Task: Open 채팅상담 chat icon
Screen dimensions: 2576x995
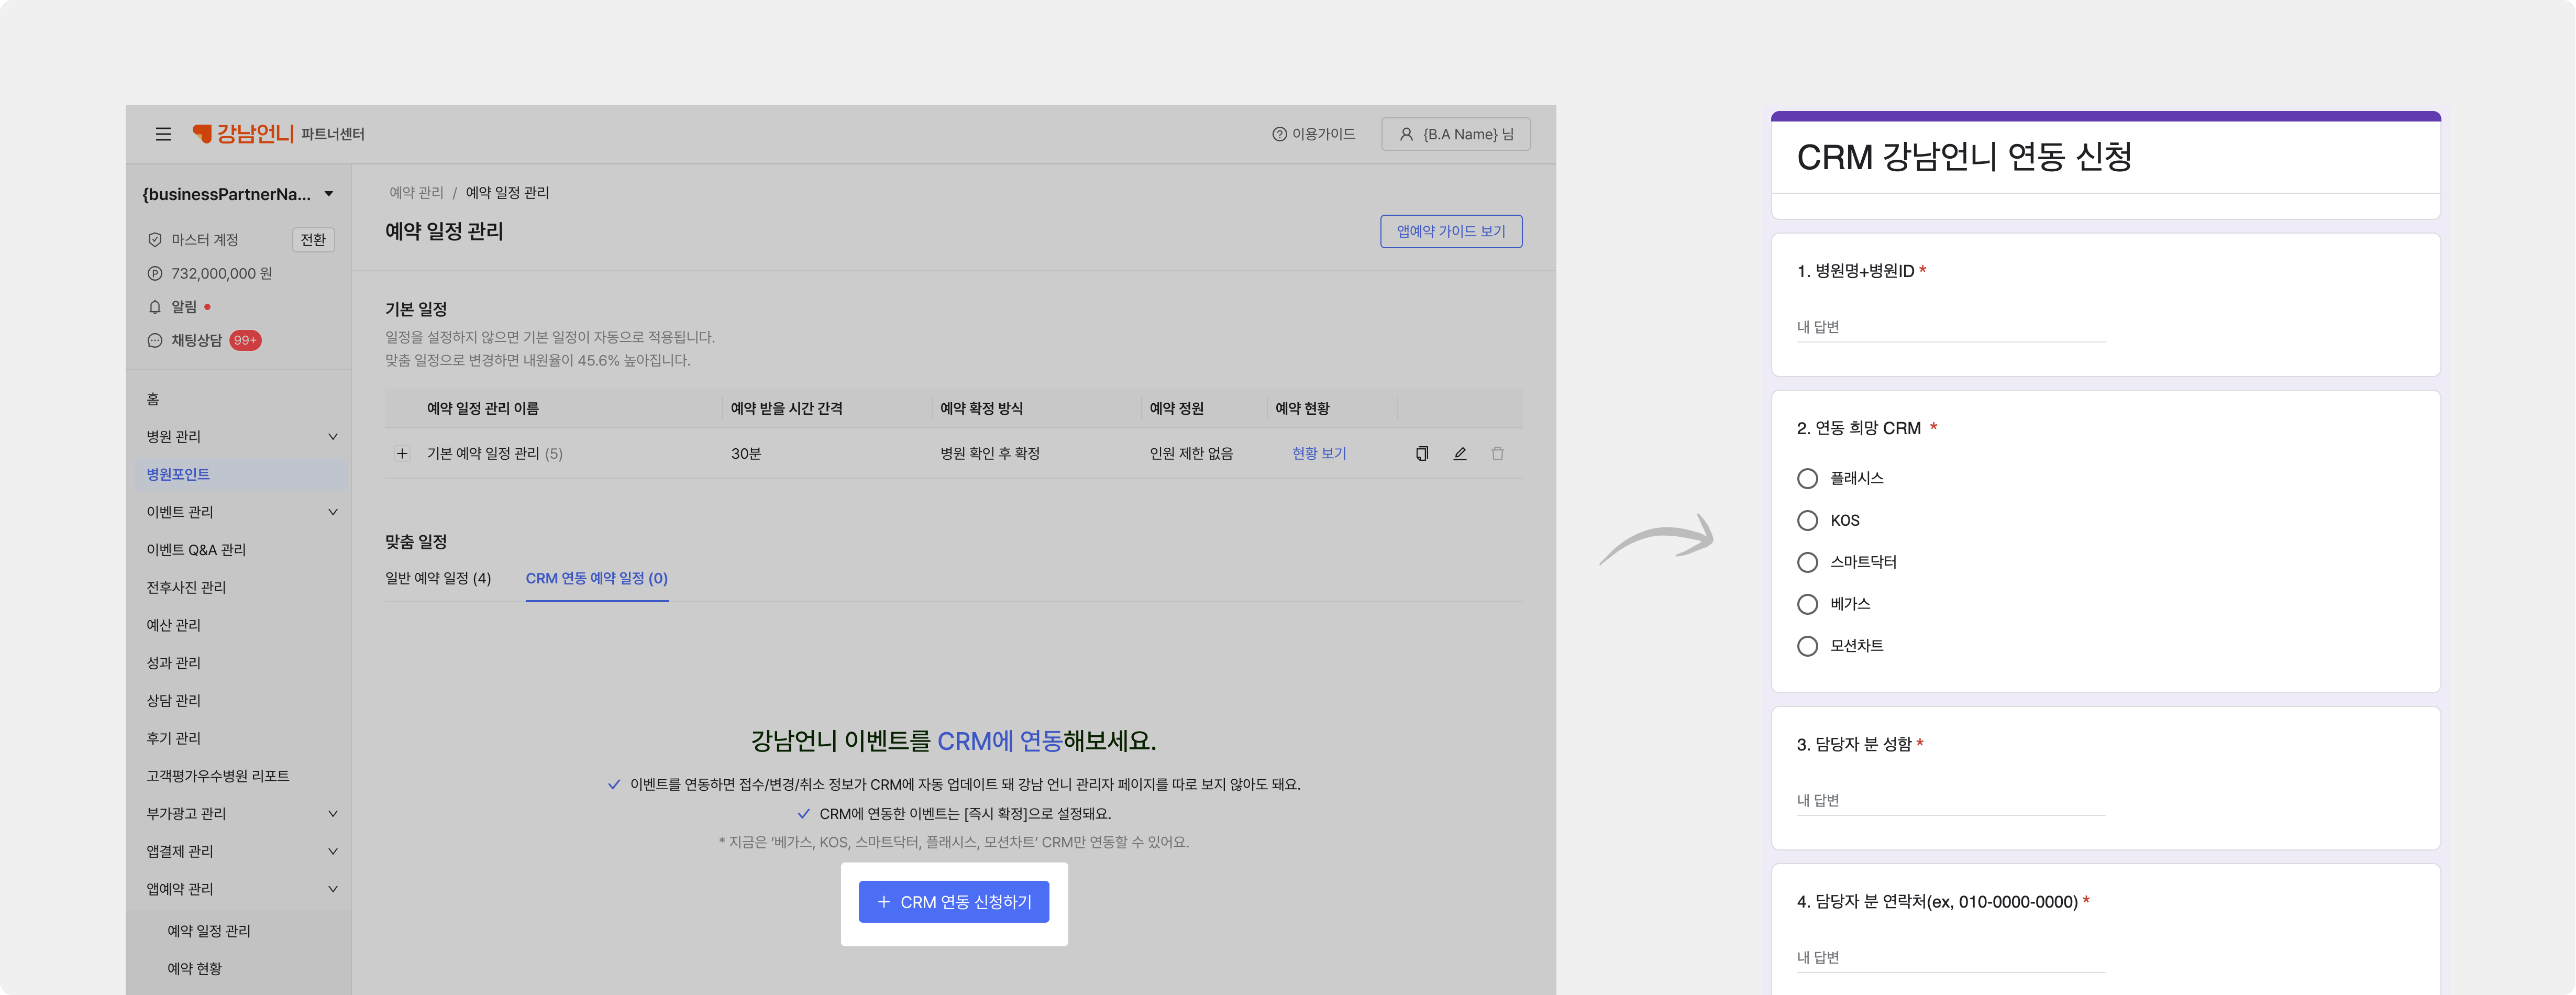Action: point(155,341)
